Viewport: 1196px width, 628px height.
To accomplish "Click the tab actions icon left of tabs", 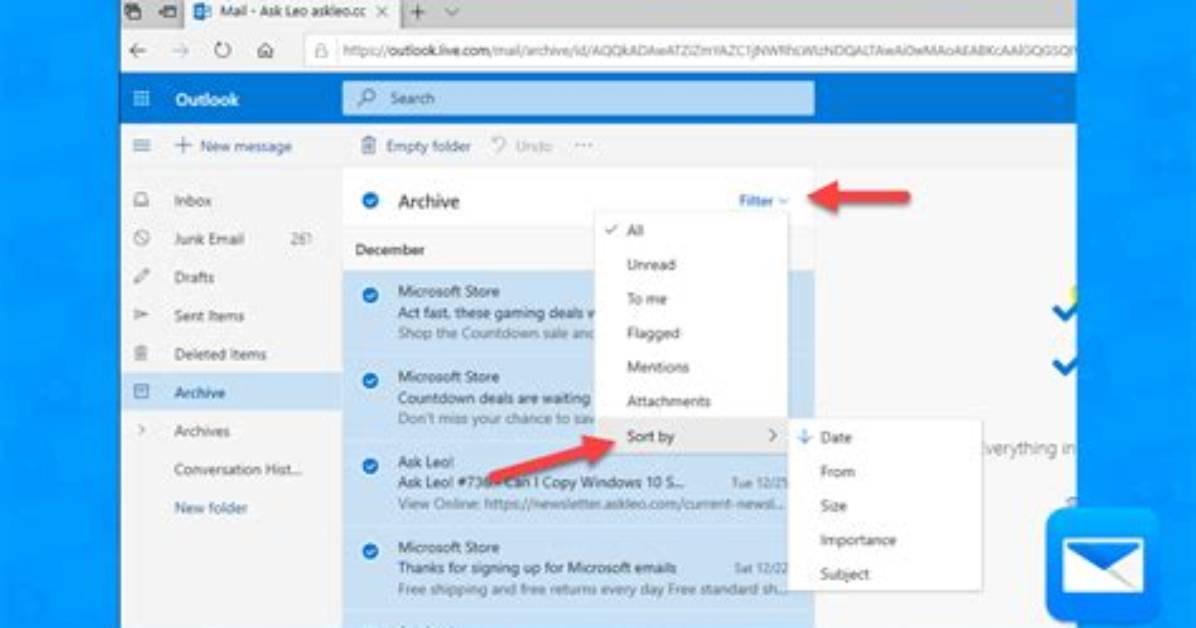I will coord(133,11).
